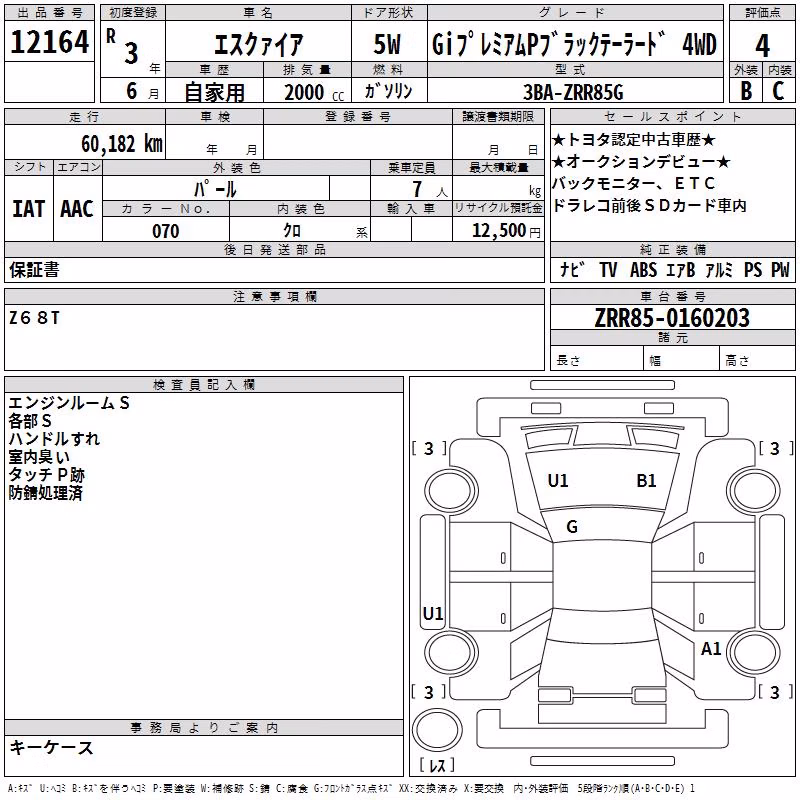Click the sales point ★オークションデビュー★
Screen dimensions: 800x800
coord(641,162)
